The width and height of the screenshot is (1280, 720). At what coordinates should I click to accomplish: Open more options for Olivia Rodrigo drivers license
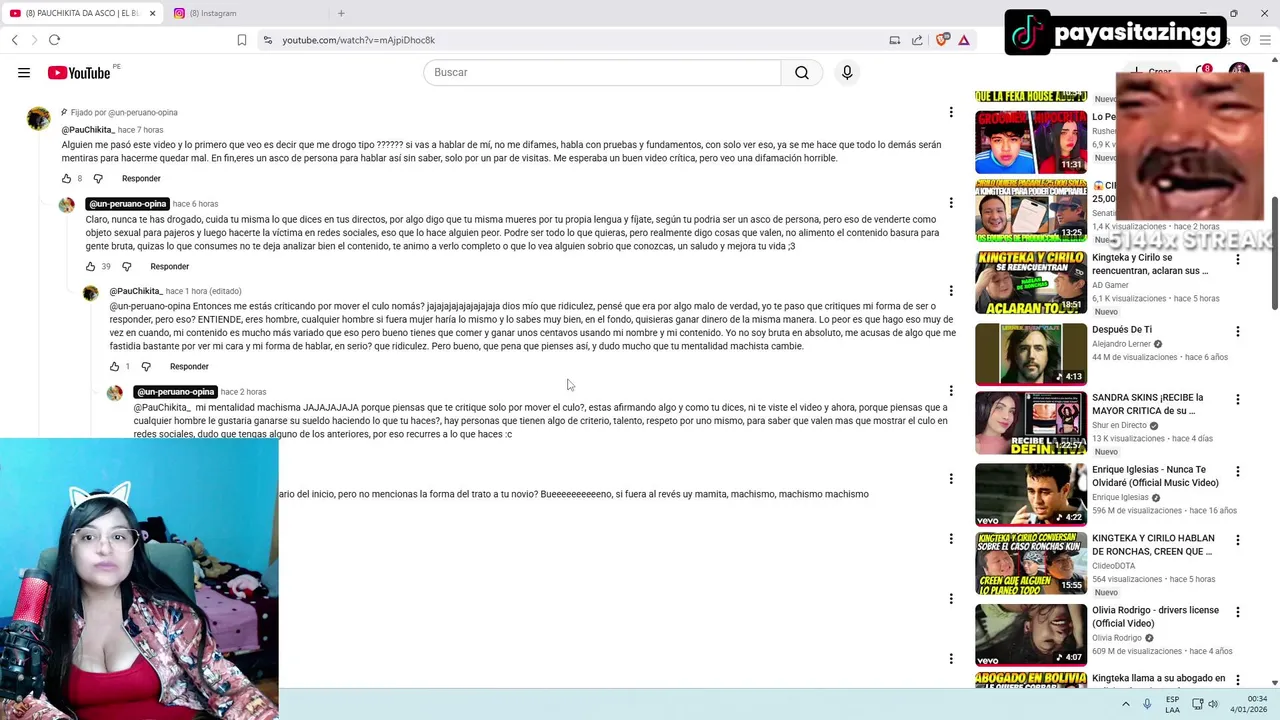(1238, 612)
